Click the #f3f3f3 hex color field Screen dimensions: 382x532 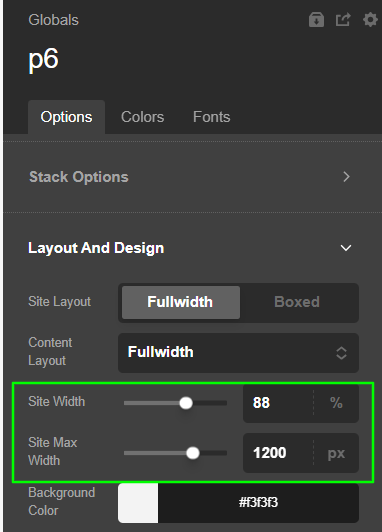pyautogui.click(x=258, y=503)
